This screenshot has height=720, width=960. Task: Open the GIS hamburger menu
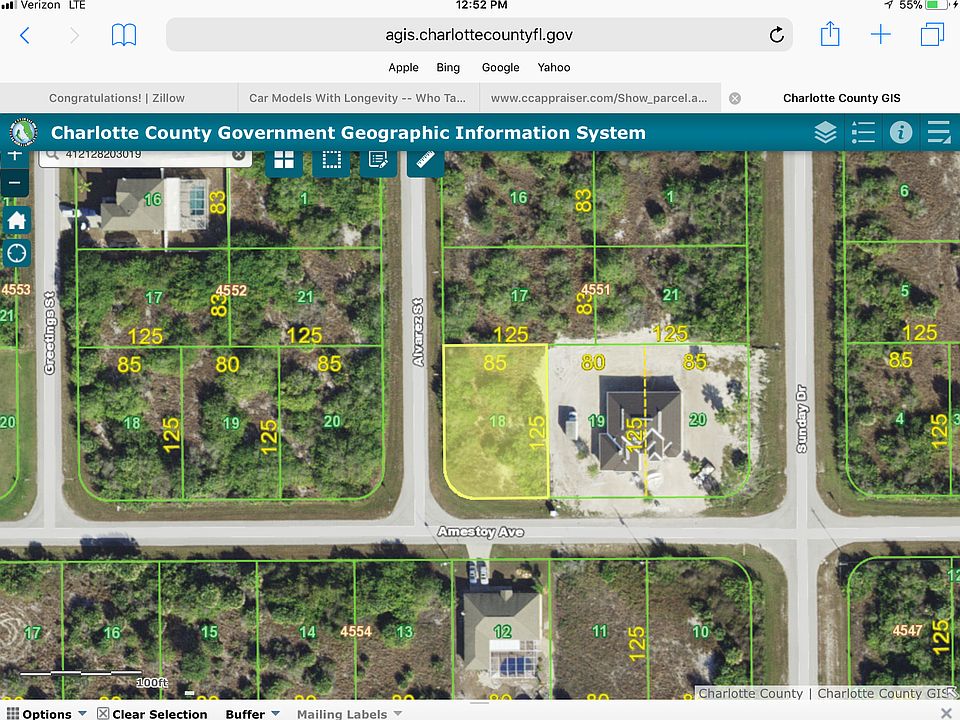pyautogui.click(x=938, y=132)
